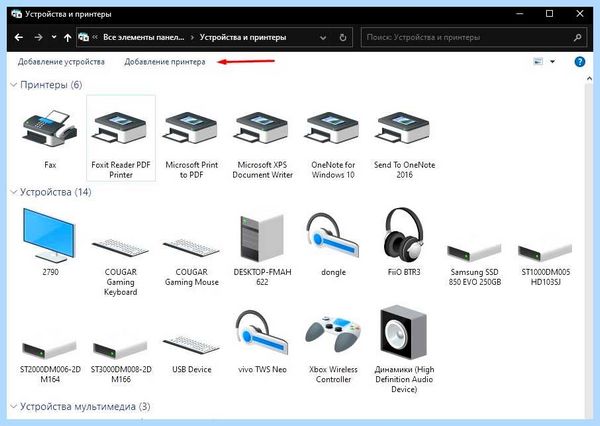600x426 pixels.
Task: Click the vertical scrollbar up arrow
Action: (x=590, y=78)
